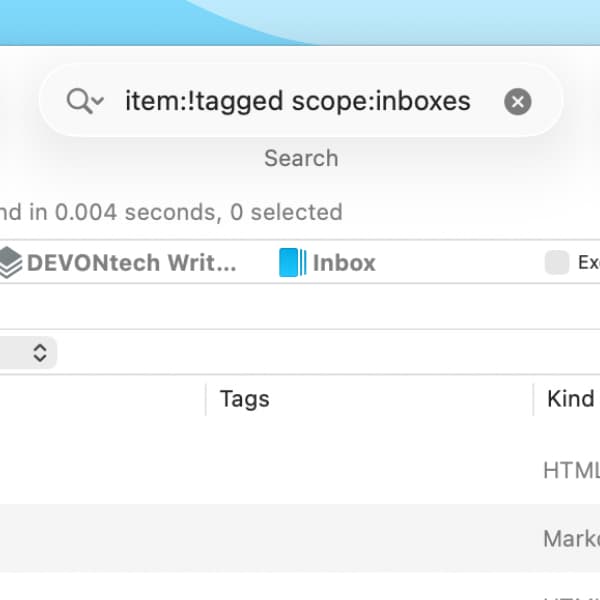Viewport: 600px width, 600px height.
Task: Click the blue Inbox icon
Action: (x=292, y=263)
